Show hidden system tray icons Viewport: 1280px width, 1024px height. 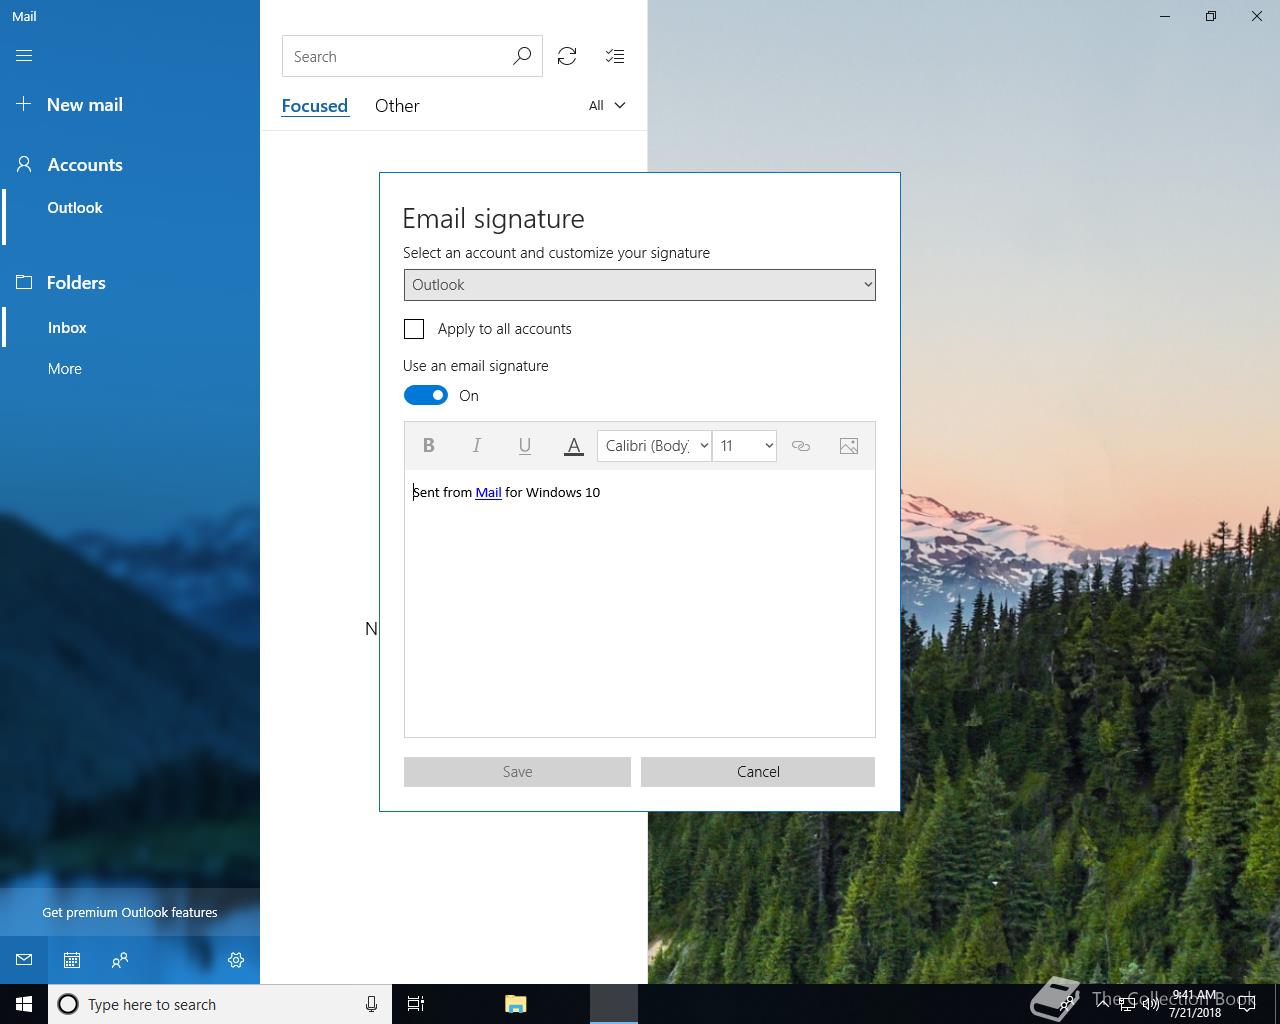[1103, 1004]
